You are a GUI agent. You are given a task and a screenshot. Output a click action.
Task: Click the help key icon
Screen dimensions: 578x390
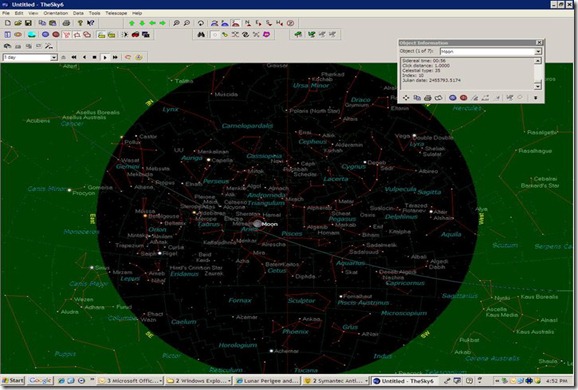80,23
